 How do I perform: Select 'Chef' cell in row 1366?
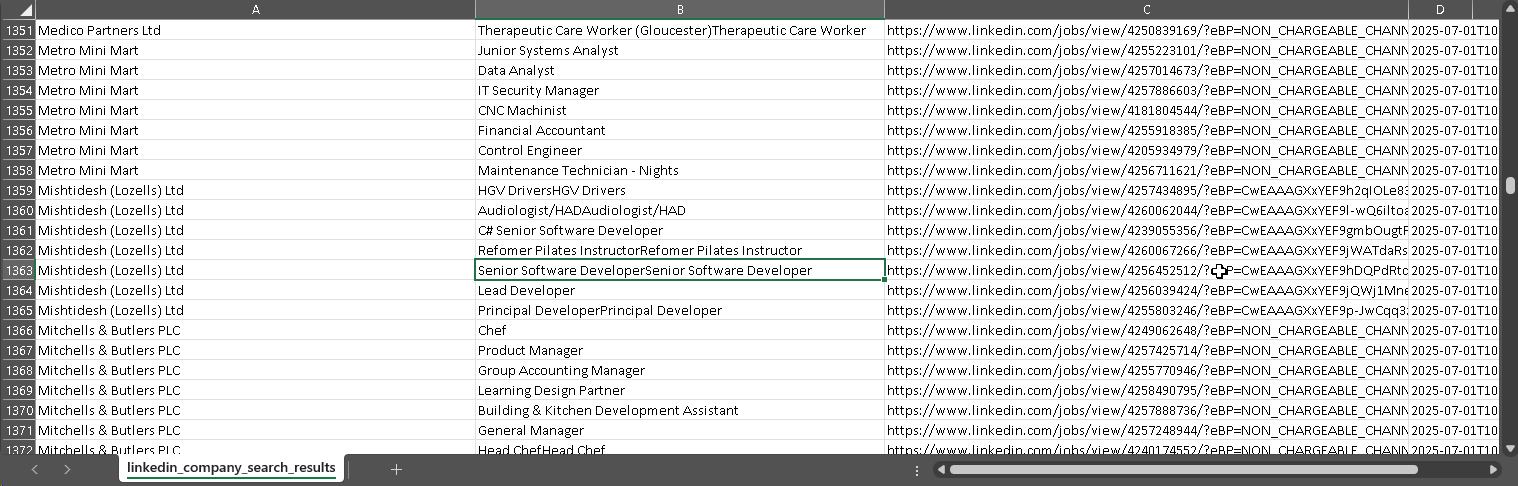coord(680,330)
